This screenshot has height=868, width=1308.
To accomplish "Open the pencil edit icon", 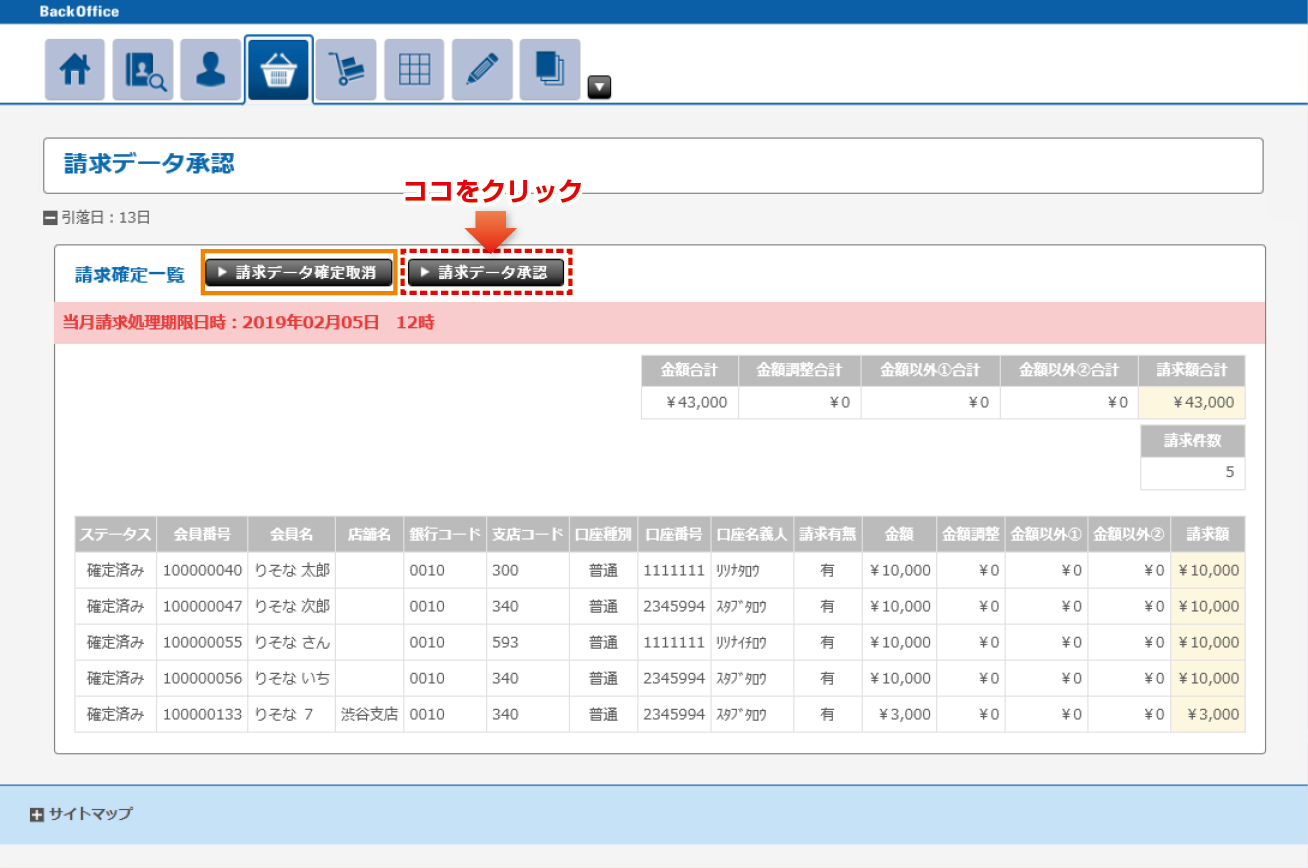I will click(482, 70).
